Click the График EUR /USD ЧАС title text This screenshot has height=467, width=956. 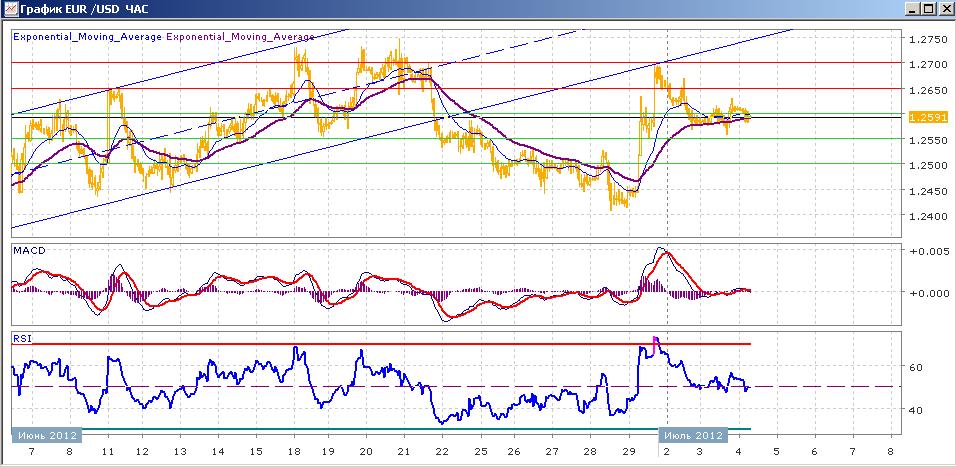coord(90,10)
